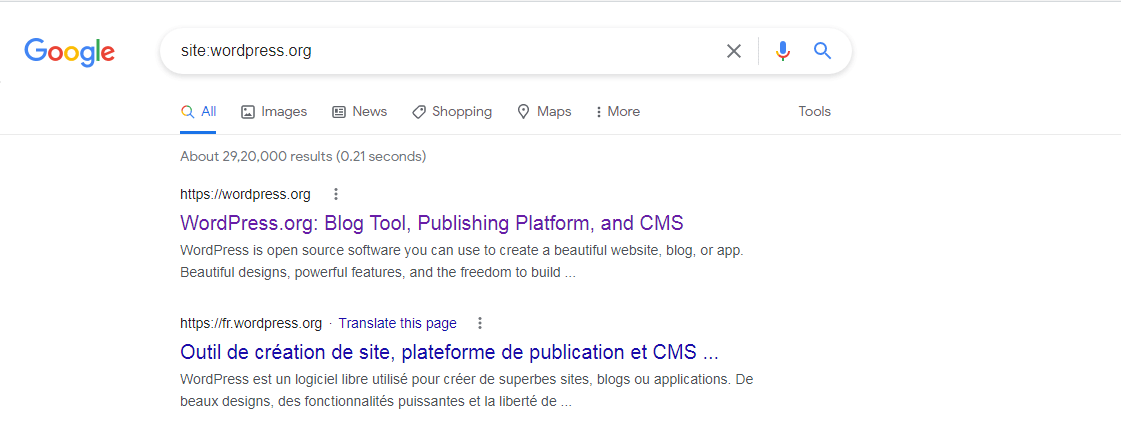Click the About 29,20,000 results text
The image size is (1121, 427).
tap(303, 155)
